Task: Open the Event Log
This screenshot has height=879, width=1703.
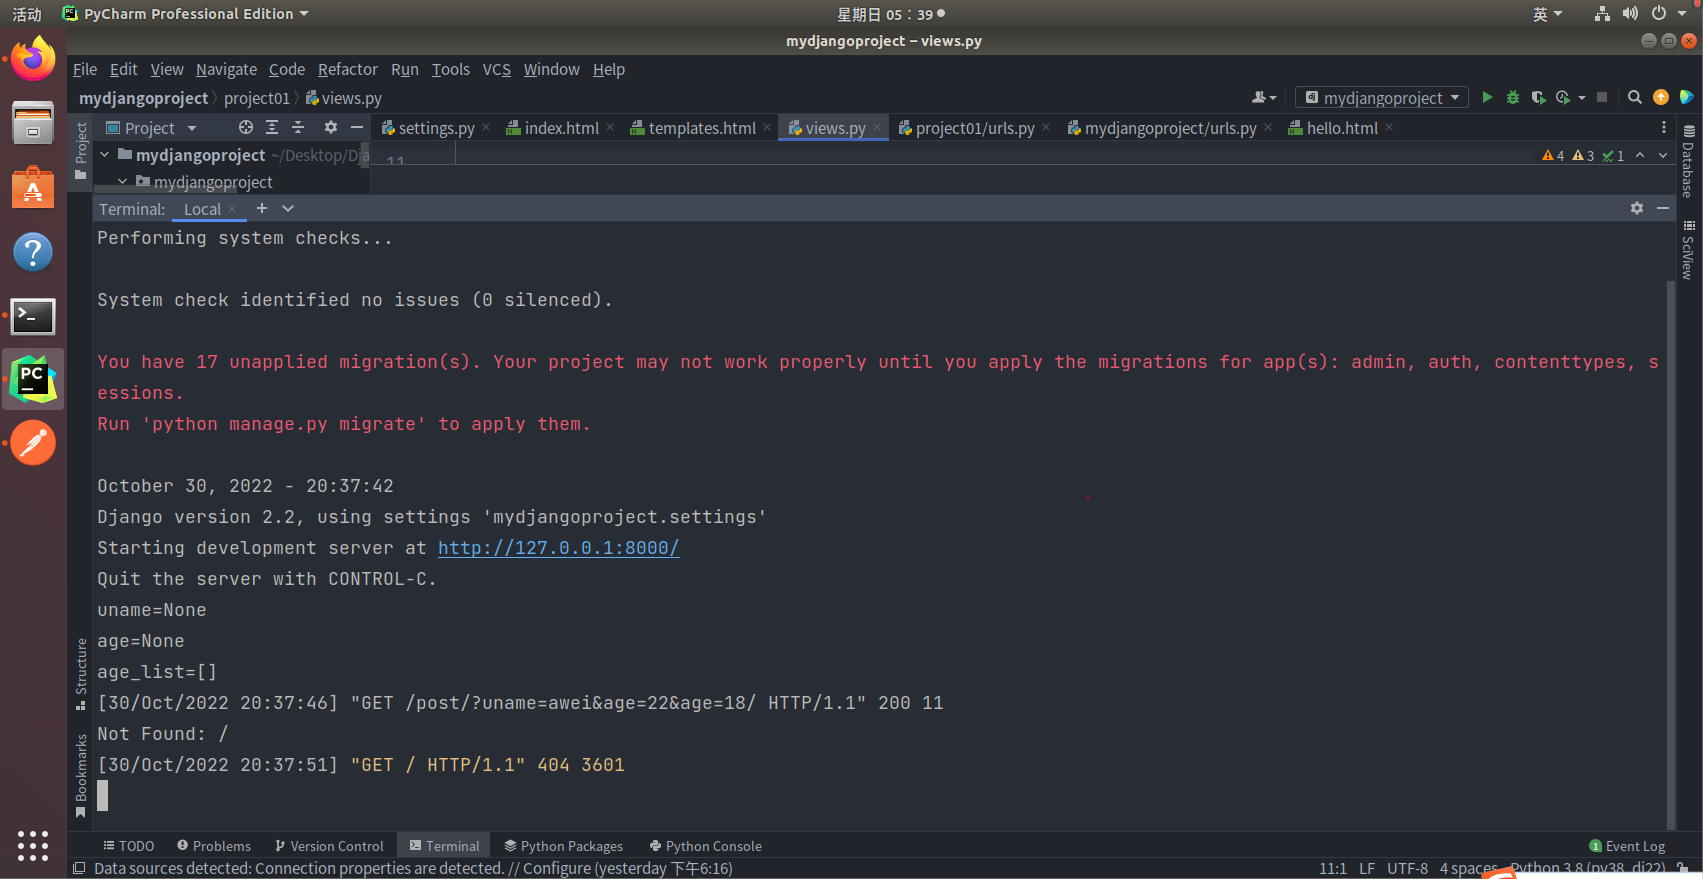Action: click(1627, 846)
